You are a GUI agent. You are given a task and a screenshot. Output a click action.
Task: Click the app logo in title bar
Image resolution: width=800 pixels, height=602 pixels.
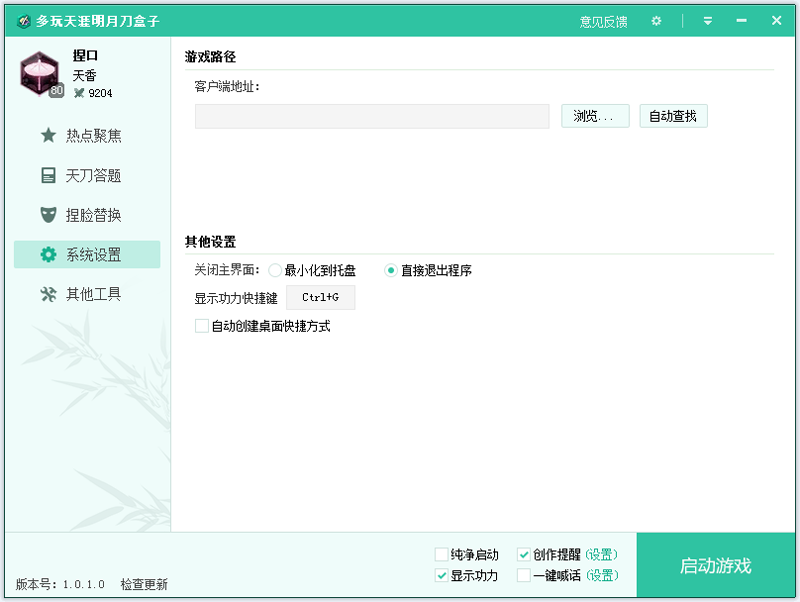22,21
